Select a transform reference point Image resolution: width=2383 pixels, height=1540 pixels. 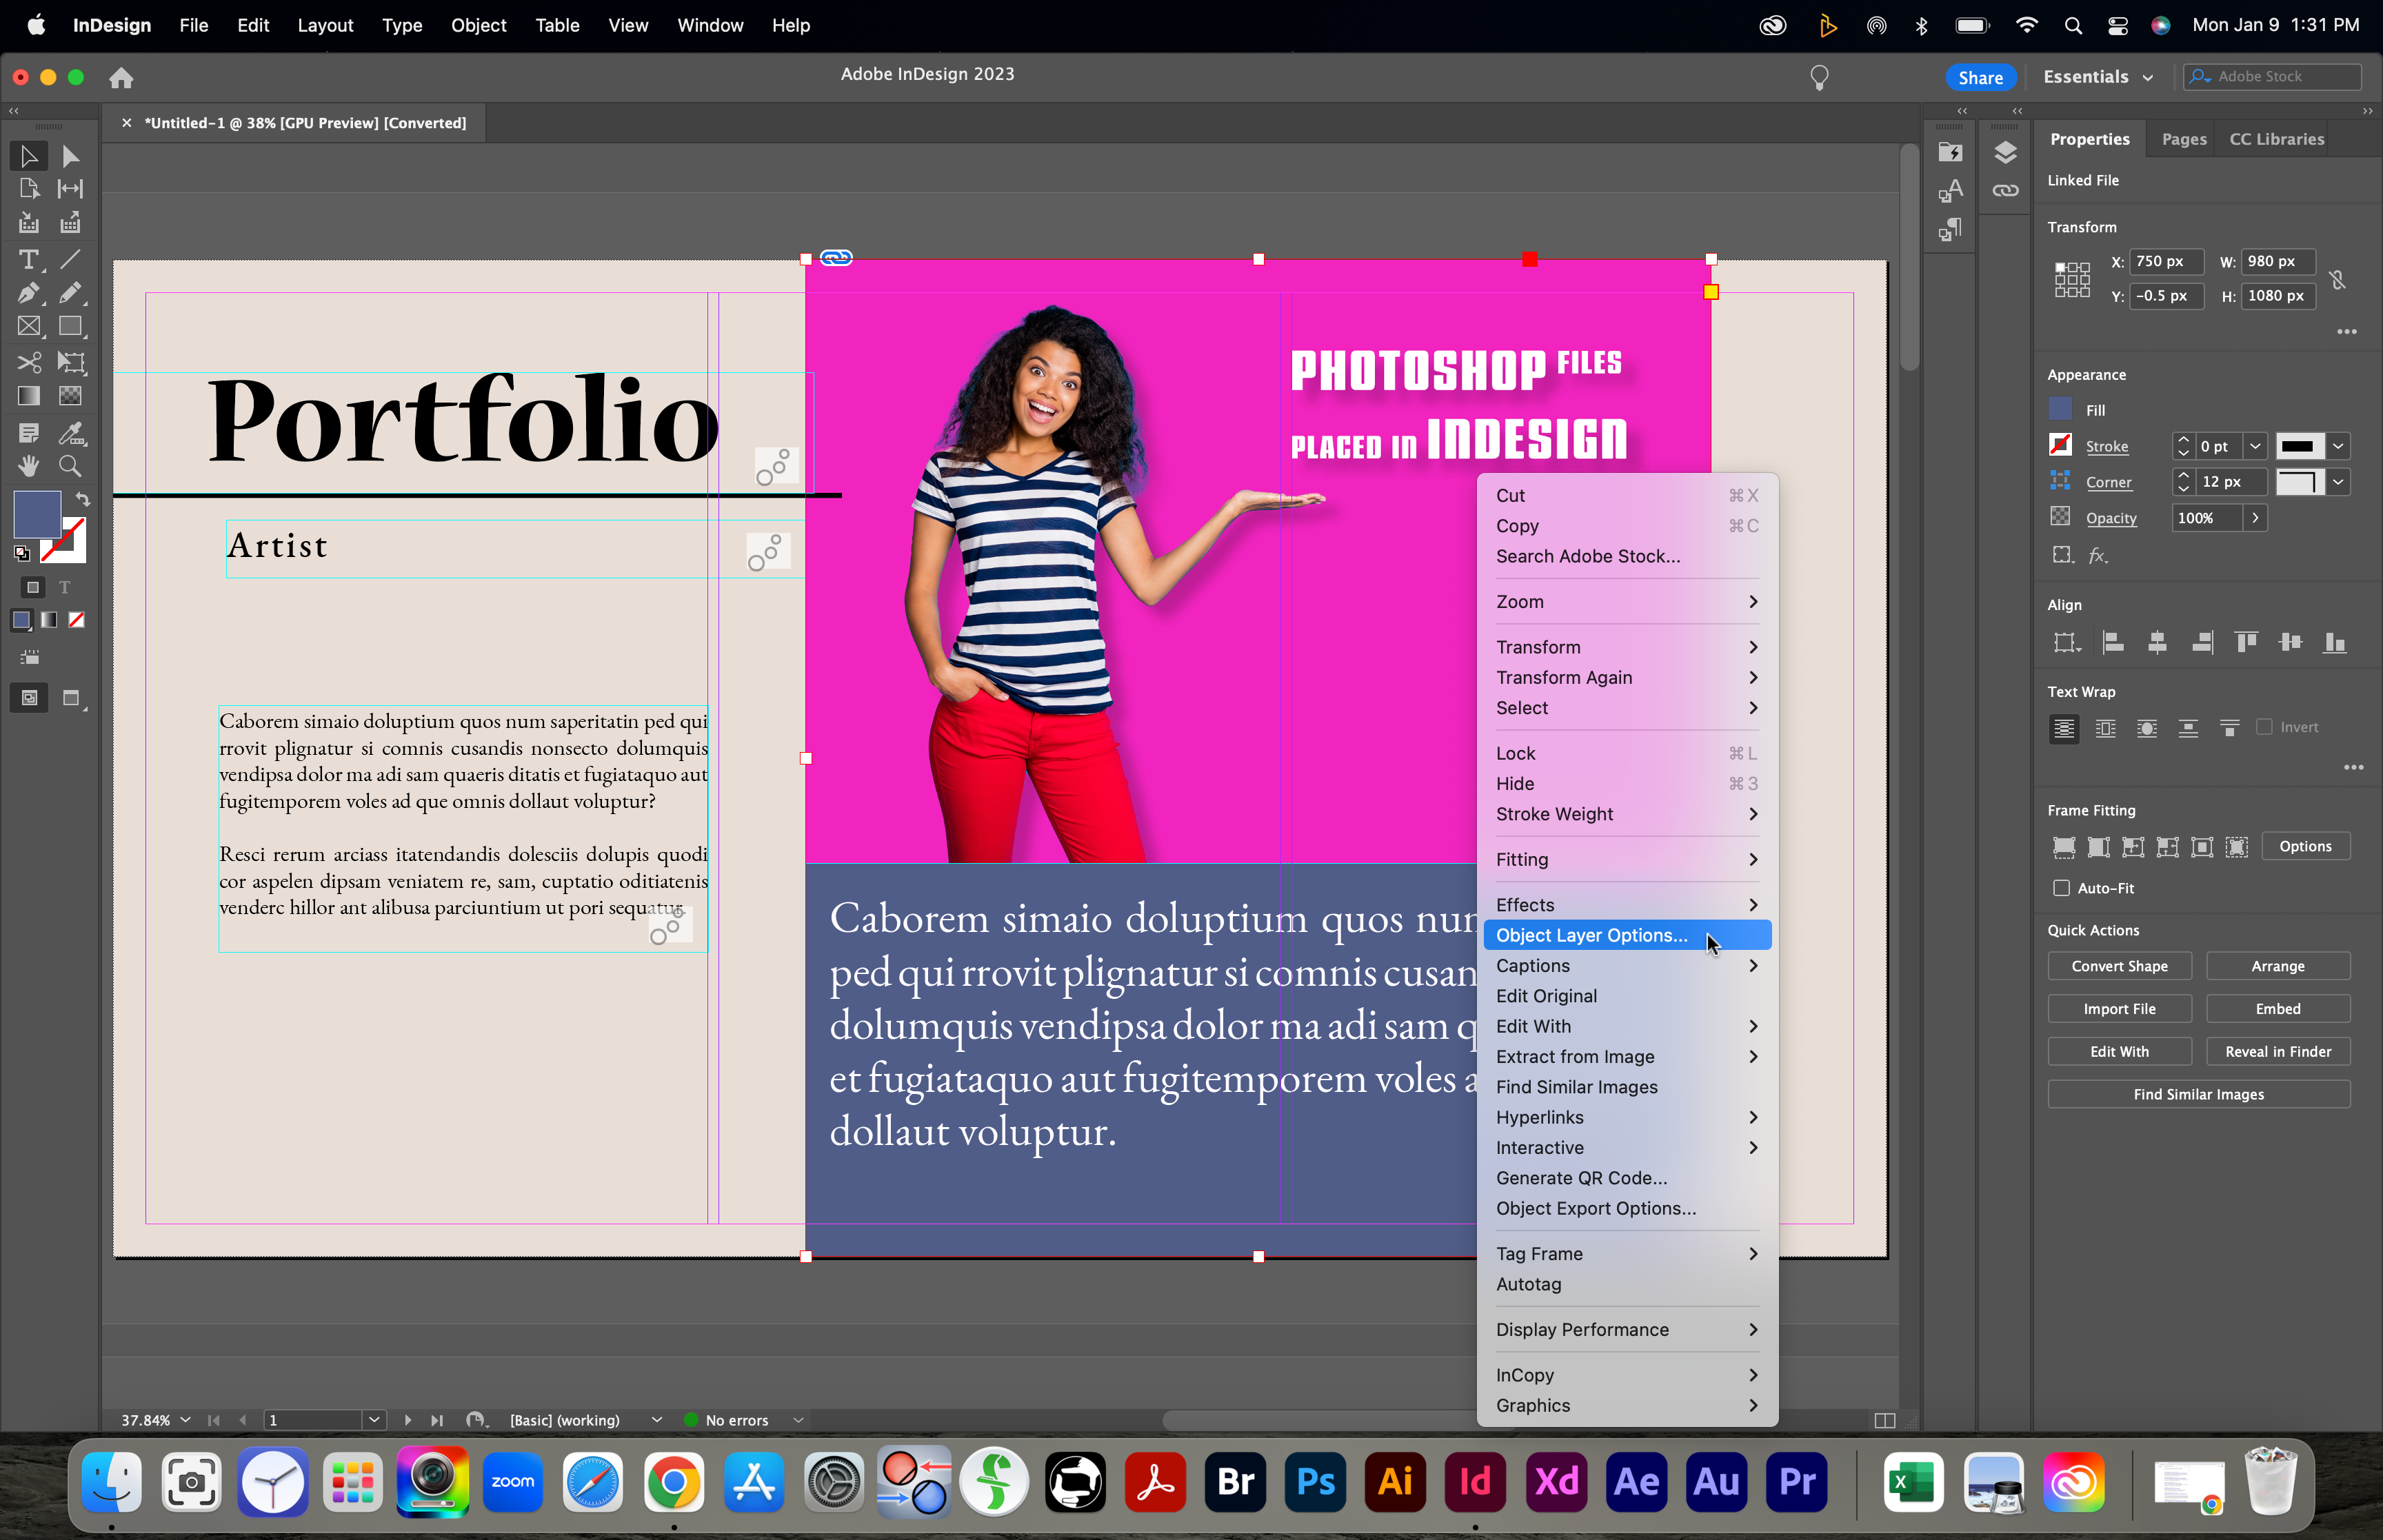[2072, 279]
